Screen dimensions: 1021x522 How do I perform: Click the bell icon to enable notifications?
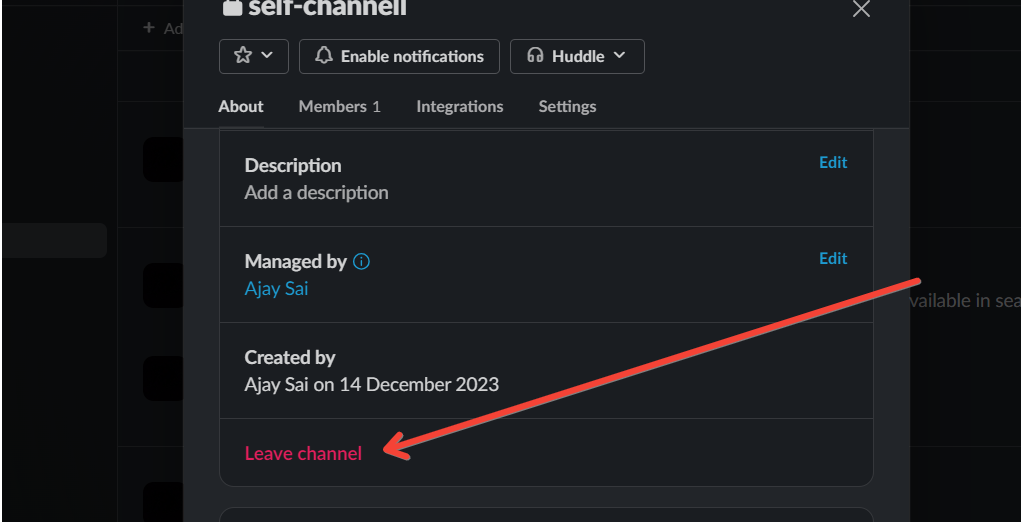(x=324, y=56)
